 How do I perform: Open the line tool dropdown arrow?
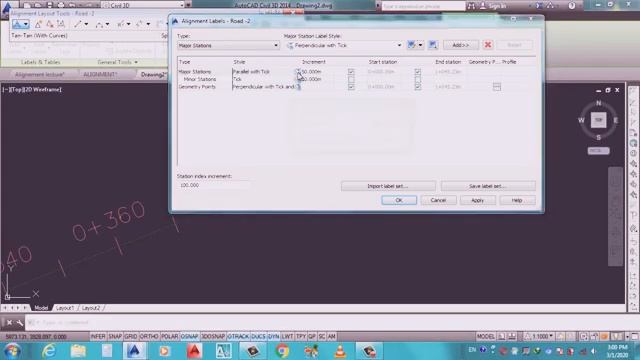click(x=86, y=24)
